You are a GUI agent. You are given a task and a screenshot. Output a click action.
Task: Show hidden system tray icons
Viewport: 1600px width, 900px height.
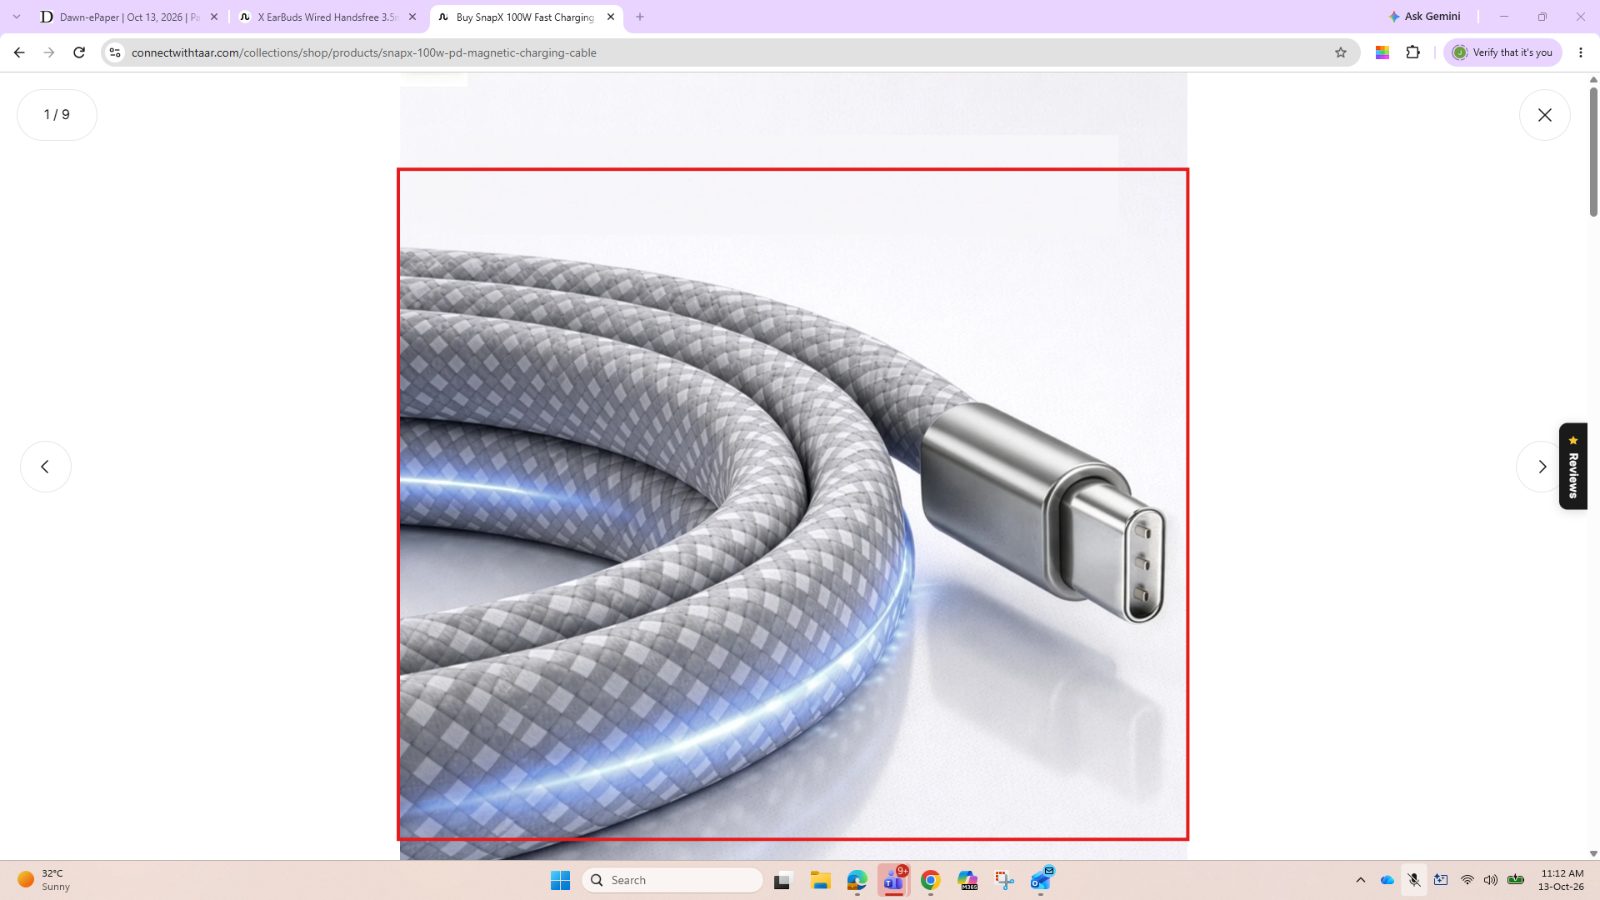pyautogui.click(x=1360, y=880)
